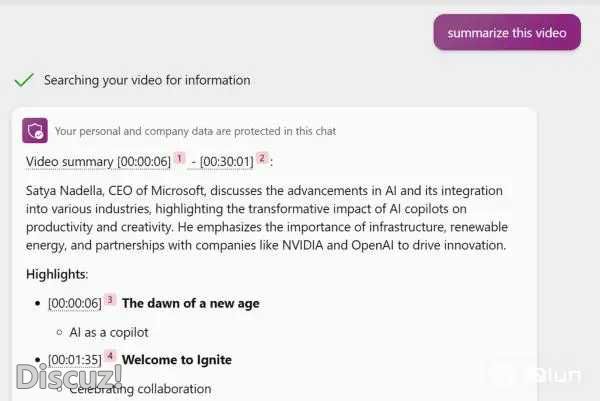600x401 pixels.
Task: Click the data protection notice text
Action: (x=195, y=131)
